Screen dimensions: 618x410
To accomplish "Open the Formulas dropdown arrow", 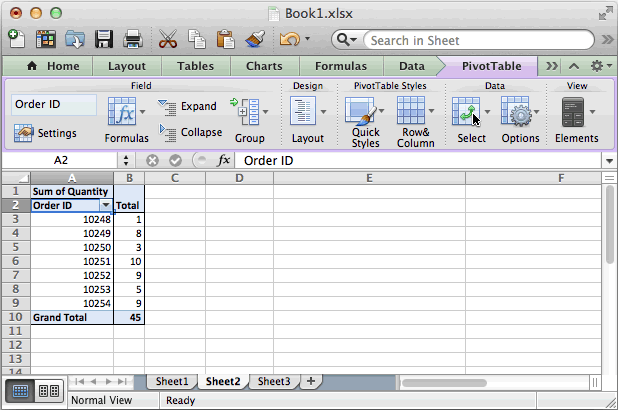I will pos(143,112).
